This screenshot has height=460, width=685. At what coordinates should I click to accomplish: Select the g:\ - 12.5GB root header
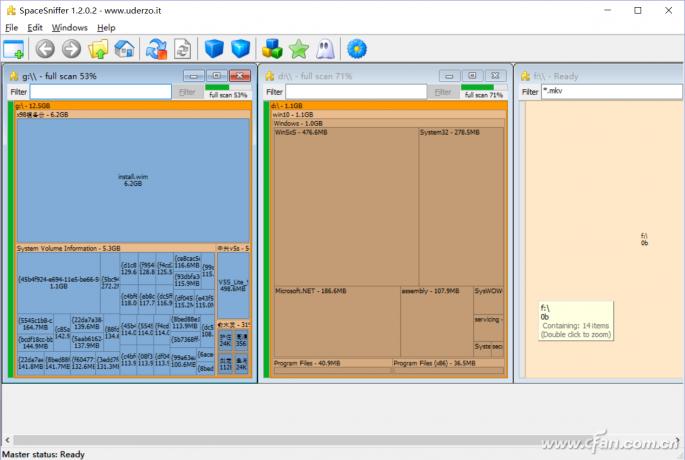point(133,105)
